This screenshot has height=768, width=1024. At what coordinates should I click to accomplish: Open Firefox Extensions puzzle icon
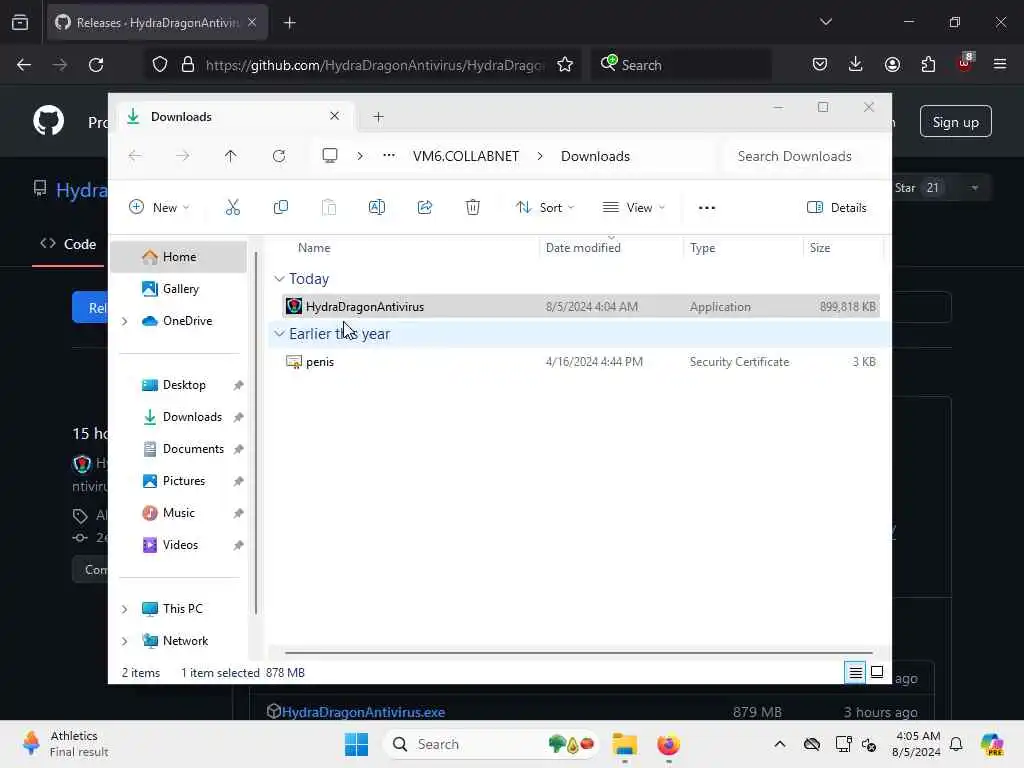(x=928, y=64)
